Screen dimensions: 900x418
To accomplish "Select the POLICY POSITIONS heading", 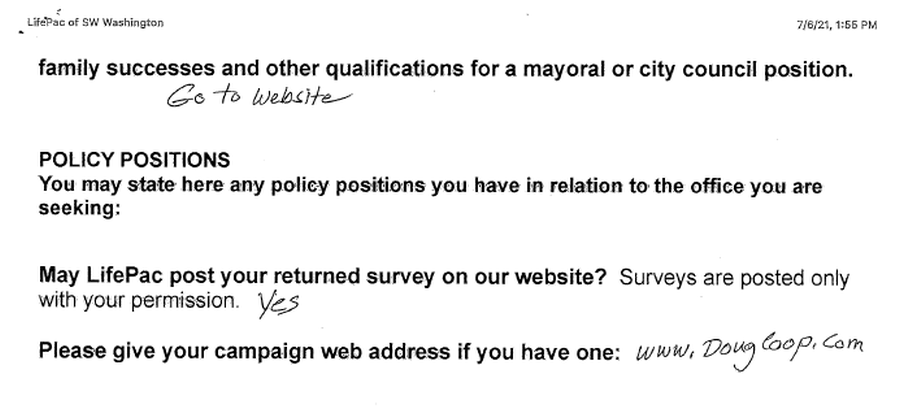I will pyautogui.click(x=134, y=160).
